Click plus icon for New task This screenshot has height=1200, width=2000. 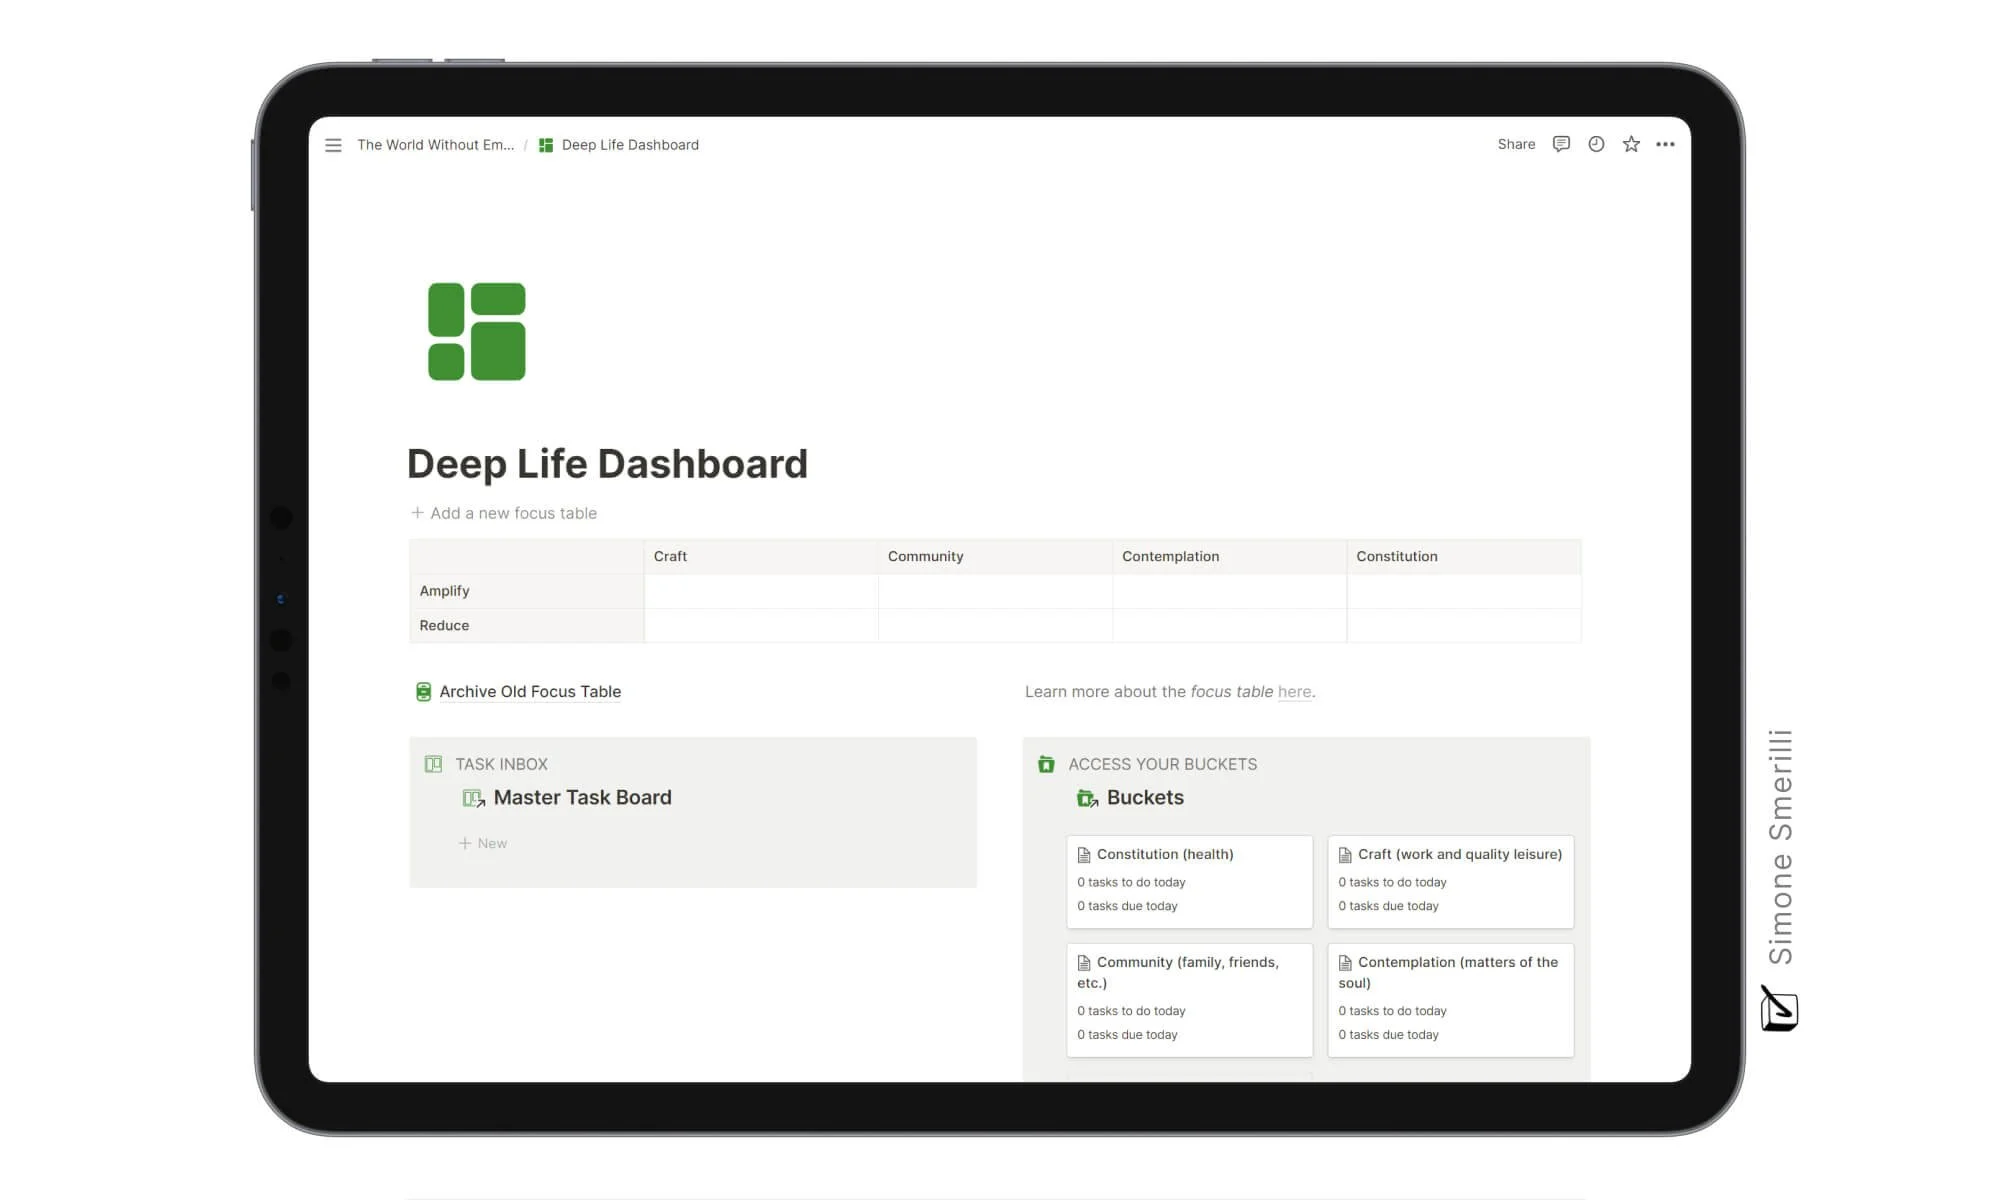[x=465, y=843]
